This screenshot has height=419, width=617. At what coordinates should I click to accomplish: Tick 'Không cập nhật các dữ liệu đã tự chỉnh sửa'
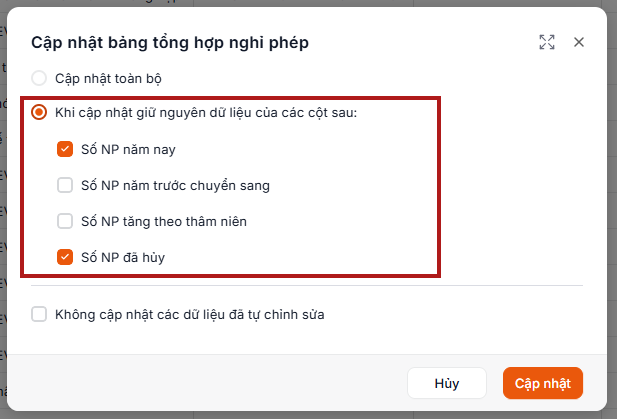click(x=39, y=314)
